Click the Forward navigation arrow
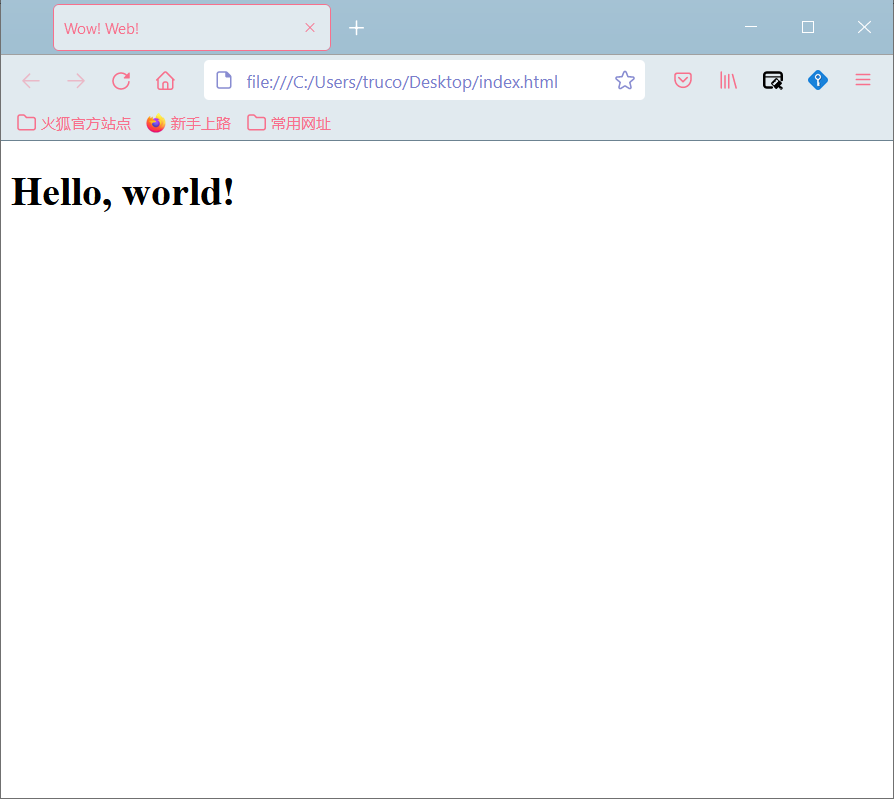894x799 pixels. click(x=76, y=81)
